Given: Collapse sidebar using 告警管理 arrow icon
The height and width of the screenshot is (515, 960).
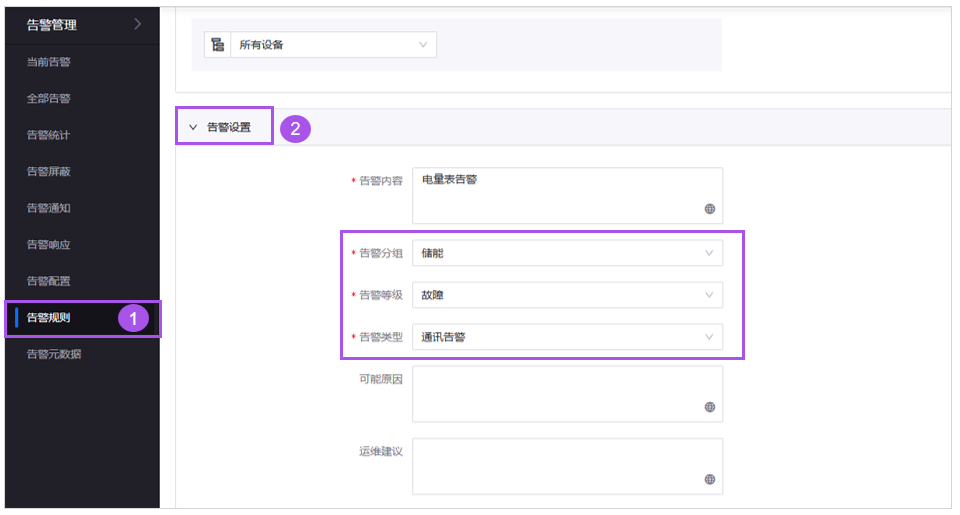Looking at the screenshot, I should tap(137, 24).
